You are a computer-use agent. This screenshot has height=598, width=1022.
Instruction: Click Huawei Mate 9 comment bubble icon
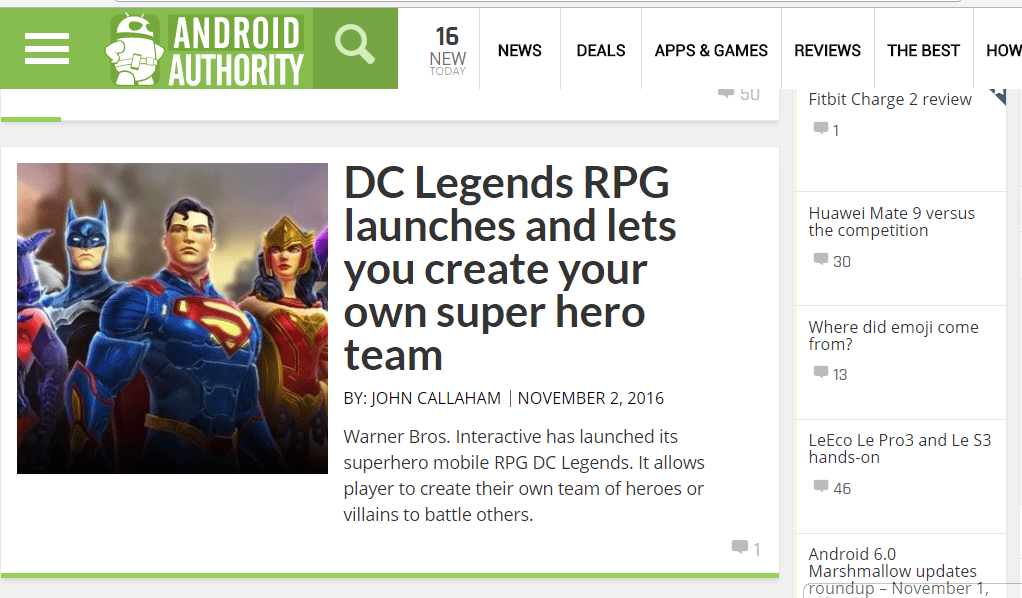click(x=821, y=259)
